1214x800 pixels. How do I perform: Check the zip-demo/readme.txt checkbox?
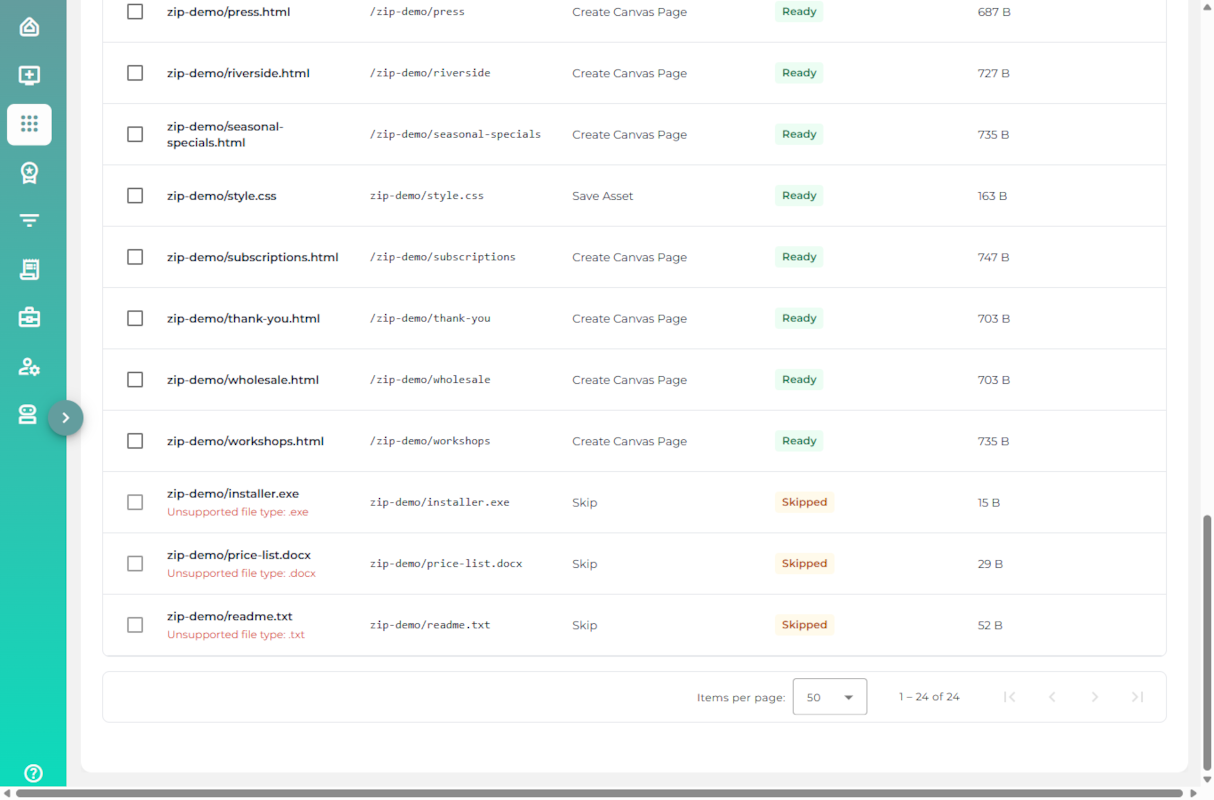tap(135, 625)
